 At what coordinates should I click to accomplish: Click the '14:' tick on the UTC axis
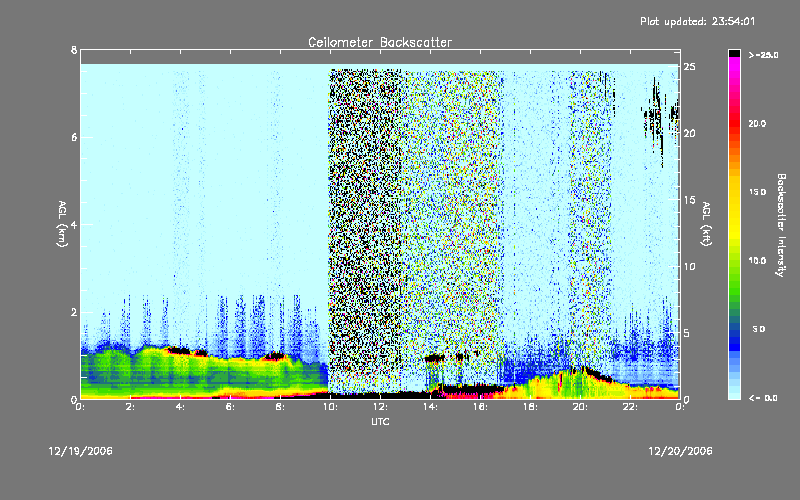pyautogui.click(x=430, y=407)
